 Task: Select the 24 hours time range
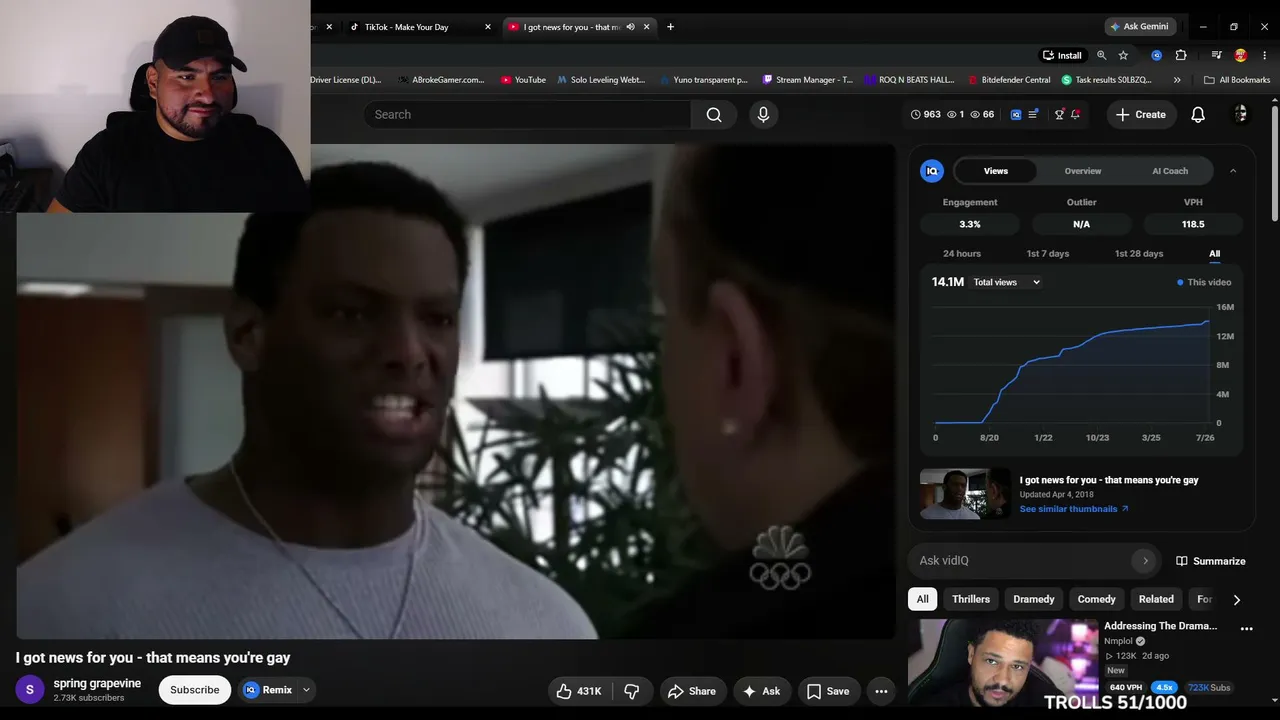962,254
